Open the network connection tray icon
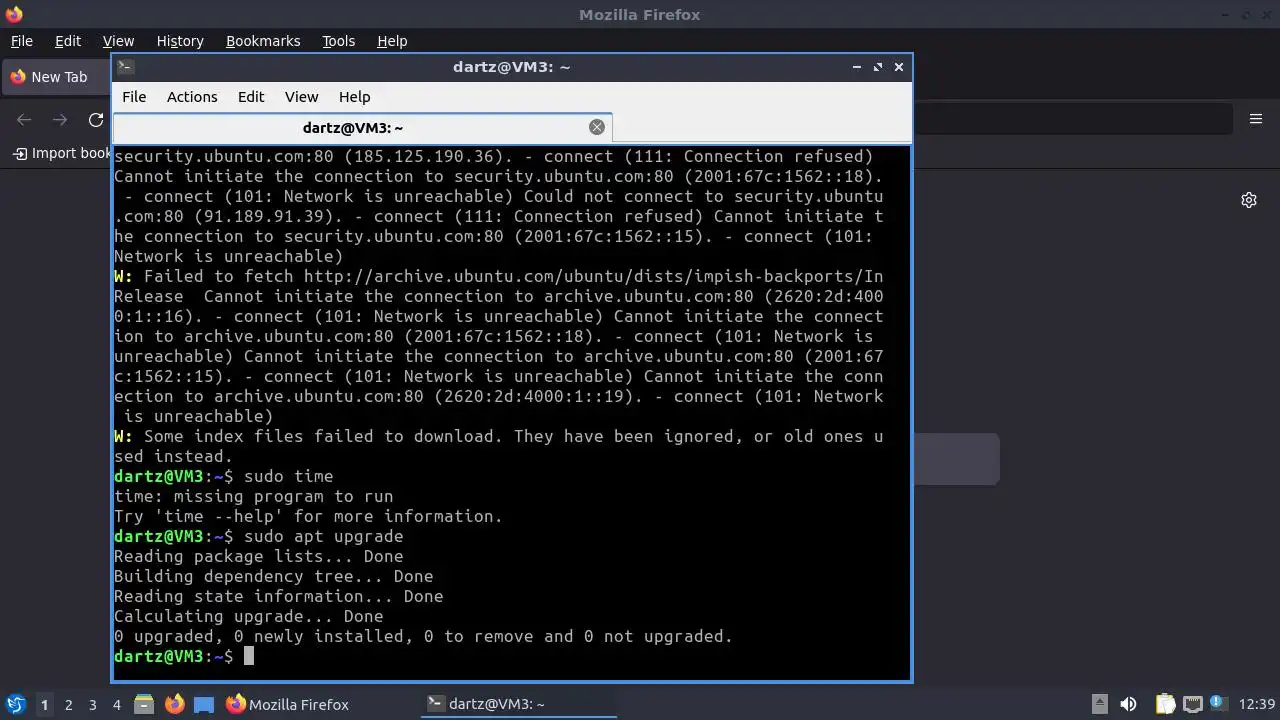This screenshot has height=720, width=1280. pos(1192,704)
